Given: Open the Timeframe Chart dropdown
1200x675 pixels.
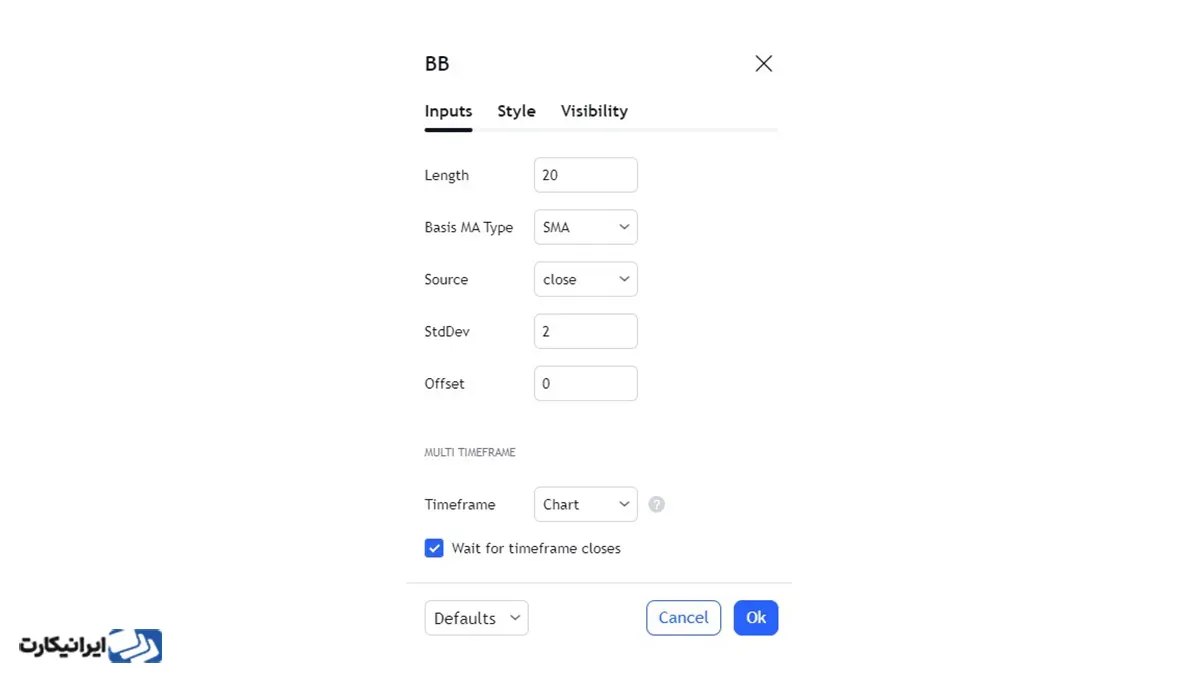Looking at the screenshot, I should click(x=585, y=504).
